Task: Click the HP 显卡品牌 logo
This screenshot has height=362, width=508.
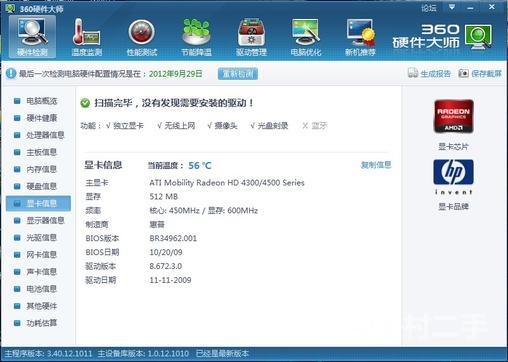Action: (x=453, y=177)
